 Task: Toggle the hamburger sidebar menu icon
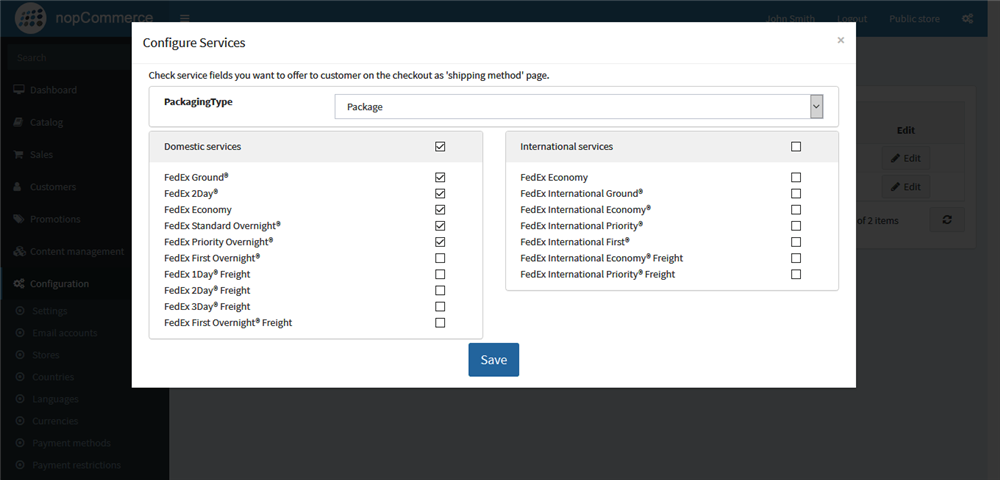point(184,18)
